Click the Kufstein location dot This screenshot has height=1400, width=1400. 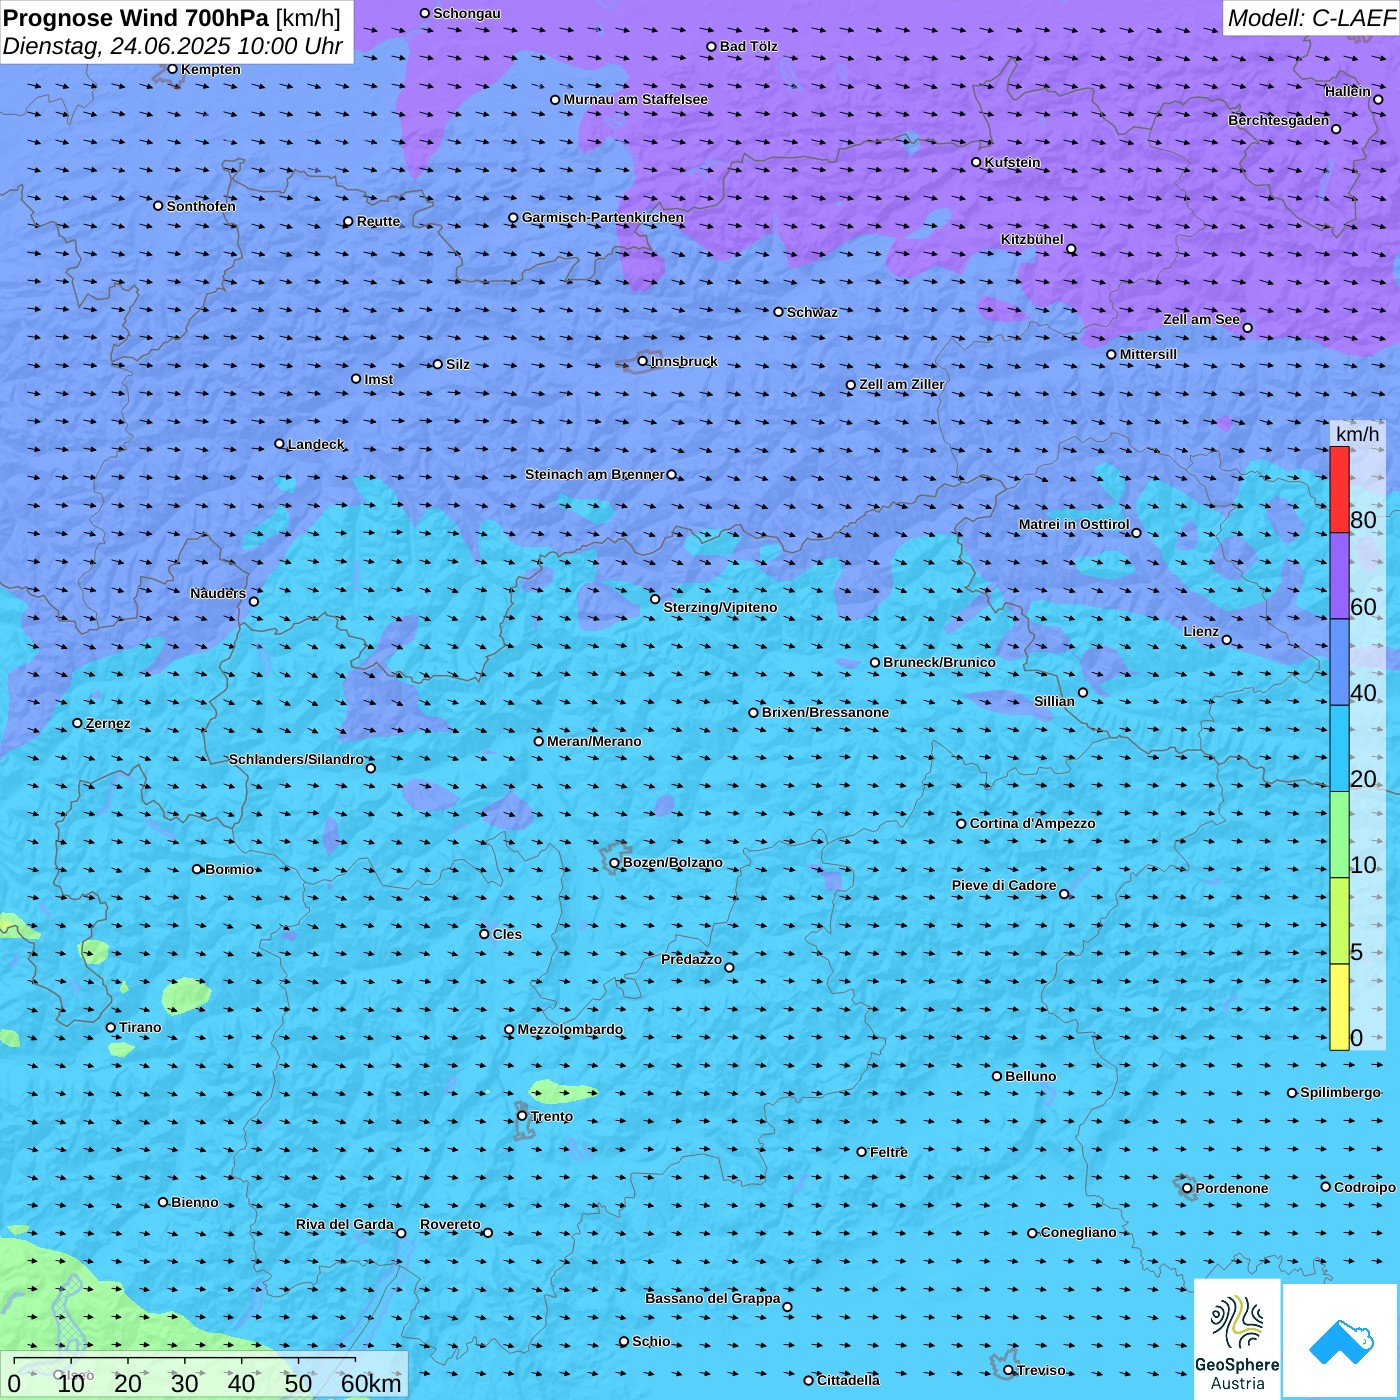pos(977,162)
